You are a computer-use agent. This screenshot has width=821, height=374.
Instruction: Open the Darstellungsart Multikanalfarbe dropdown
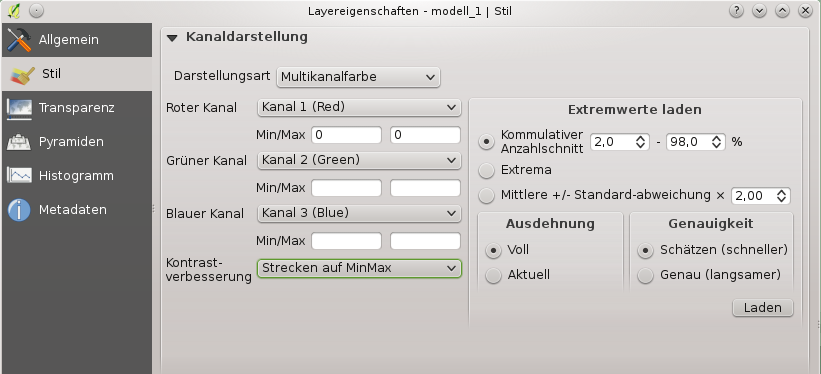pyautogui.click(x=358, y=77)
